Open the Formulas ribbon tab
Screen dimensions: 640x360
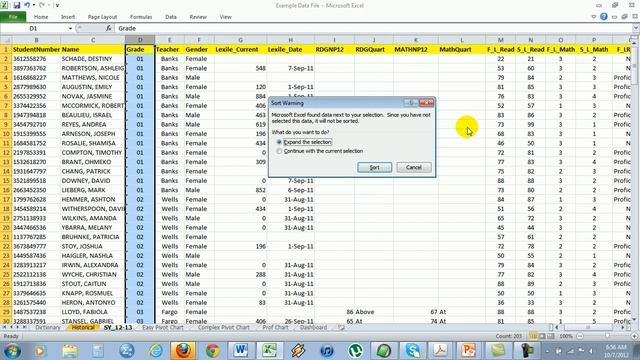coord(141,17)
